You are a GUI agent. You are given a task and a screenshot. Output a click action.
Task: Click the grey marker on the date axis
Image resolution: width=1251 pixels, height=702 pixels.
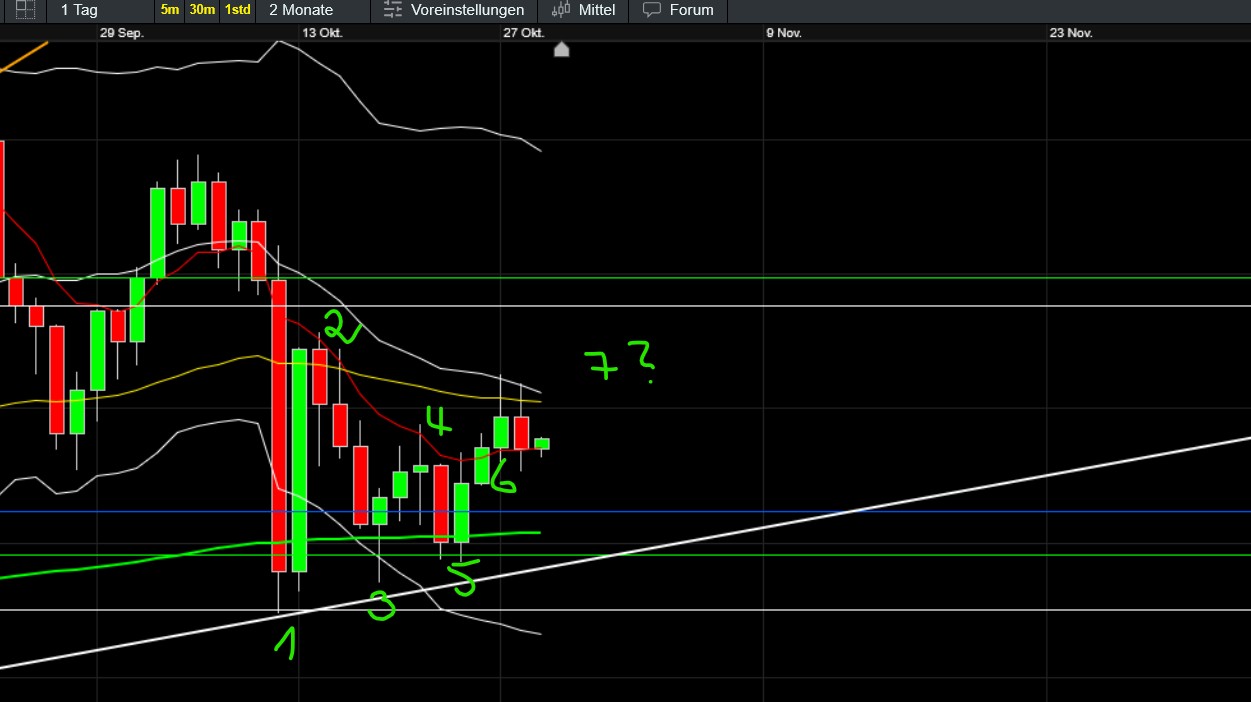[561, 49]
